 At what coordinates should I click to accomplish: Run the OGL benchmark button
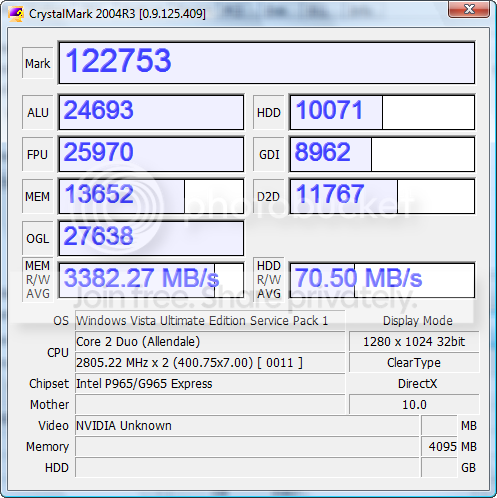pyautogui.click(x=38, y=238)
